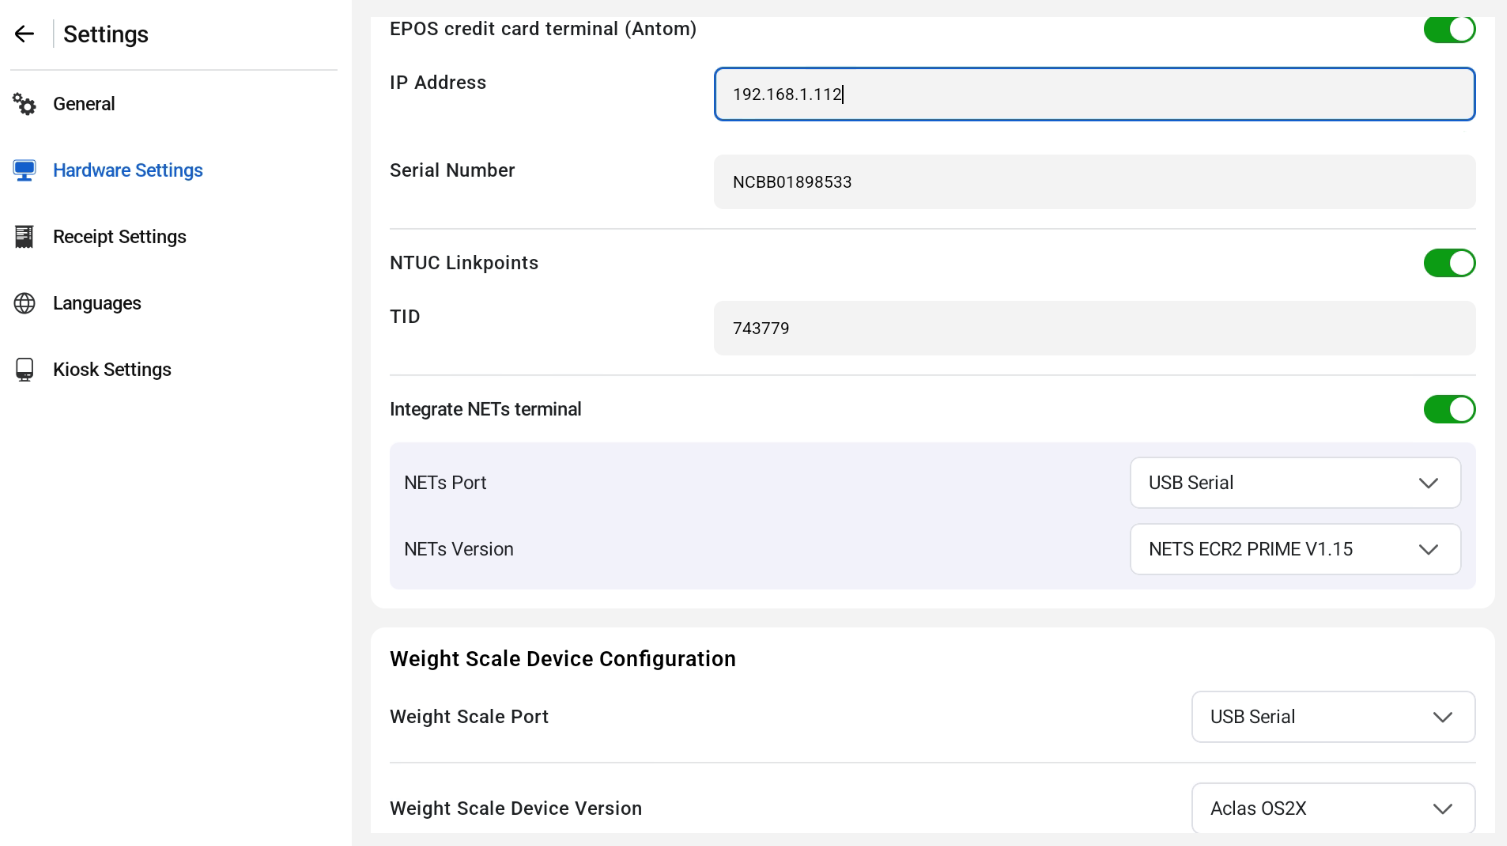Click the Receipt Settings receipt icon

tap(24, 237)
